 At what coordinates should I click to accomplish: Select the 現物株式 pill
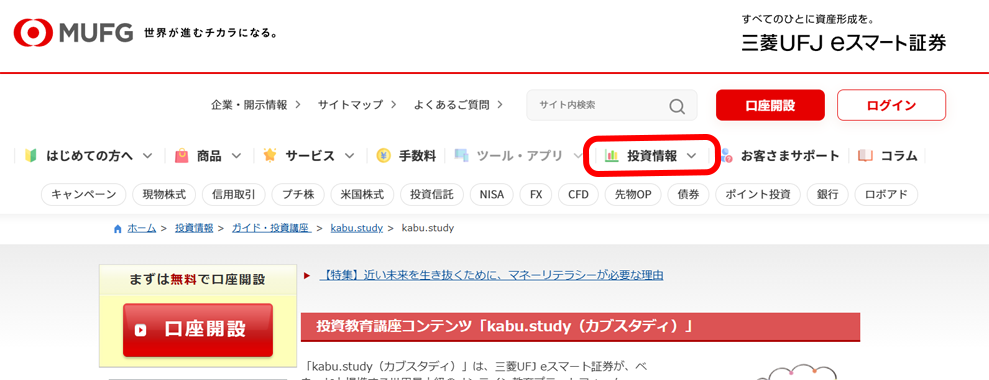[165, 194]
